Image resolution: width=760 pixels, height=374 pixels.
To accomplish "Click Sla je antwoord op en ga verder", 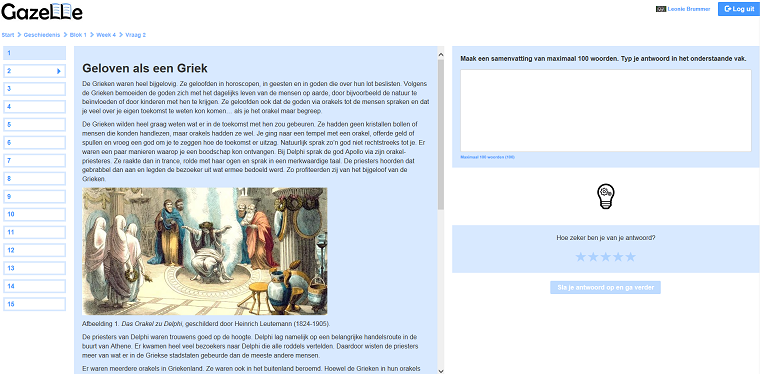I will pos(605,287).
